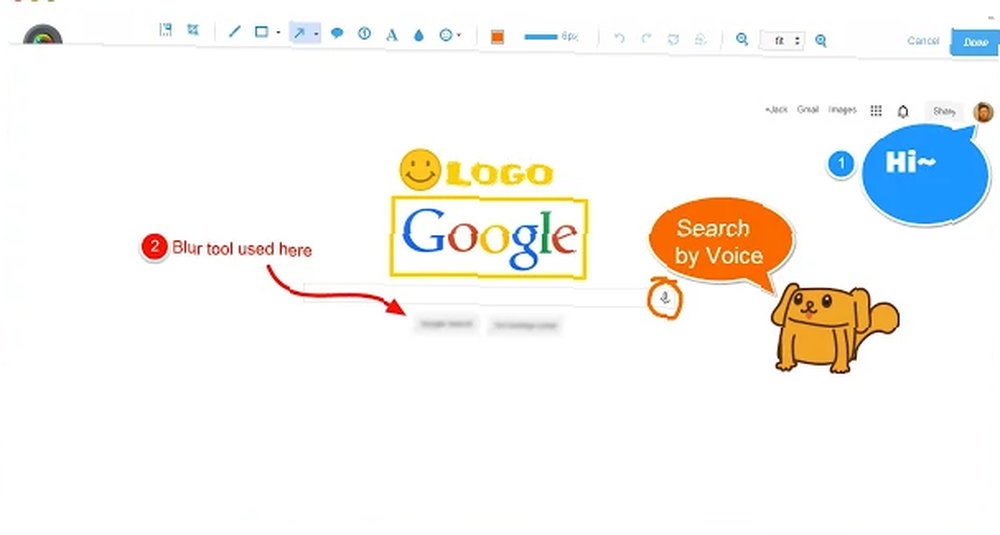The height and width of the screenshot is (535, 1000).
Task: Select the text tool
Action: [392, 35]
